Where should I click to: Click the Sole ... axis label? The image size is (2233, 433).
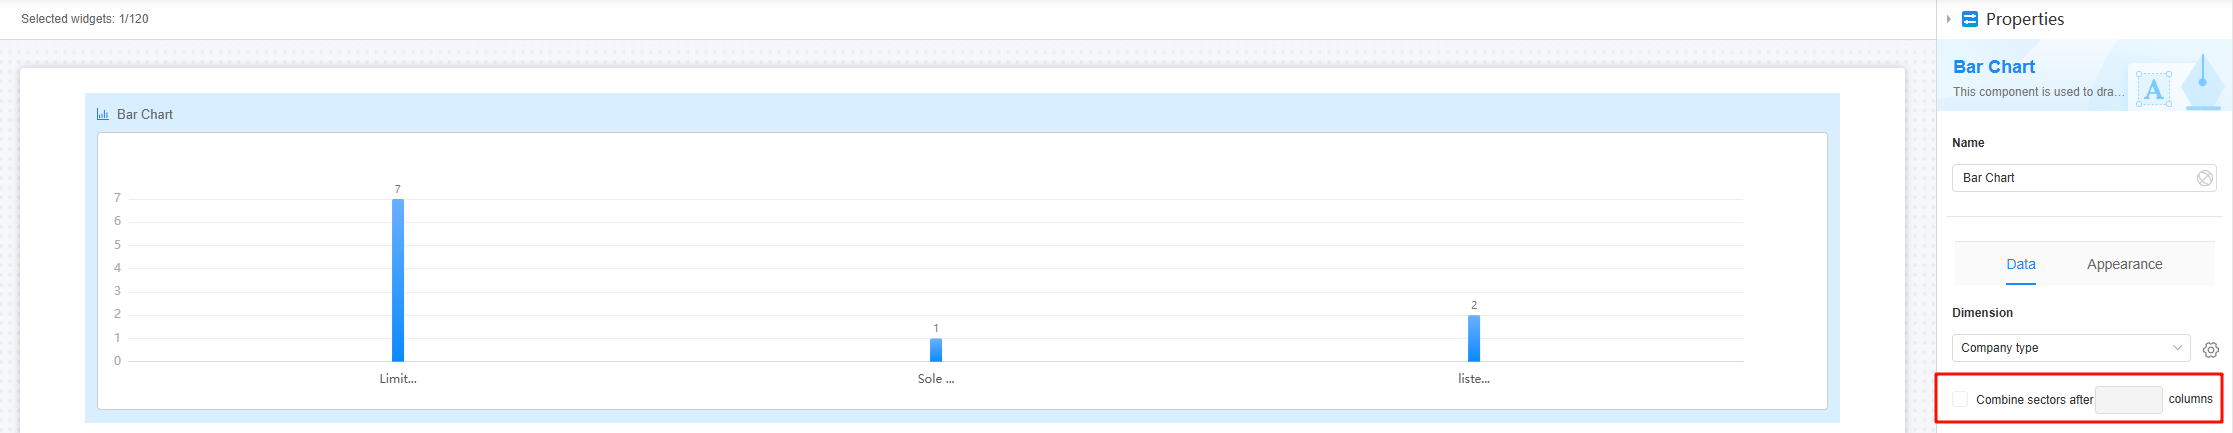pos(936,379)
